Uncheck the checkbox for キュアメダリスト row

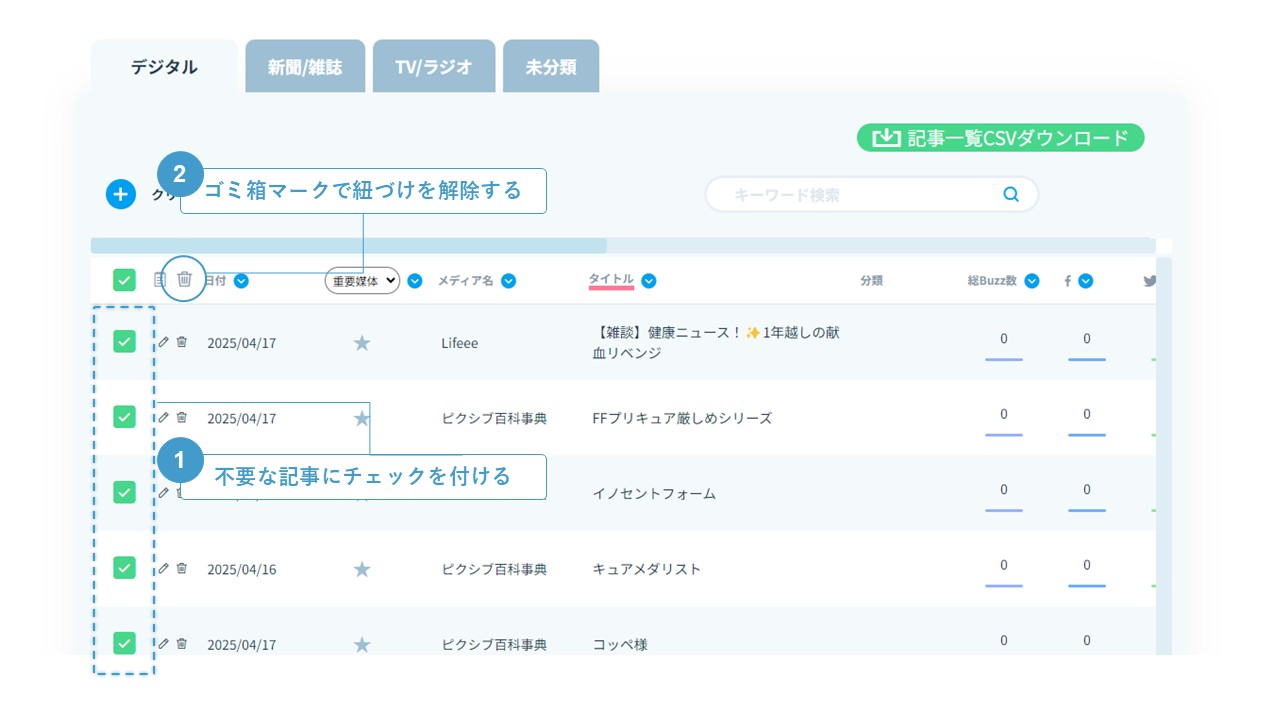pyautogui.click(x=124, y=568)
